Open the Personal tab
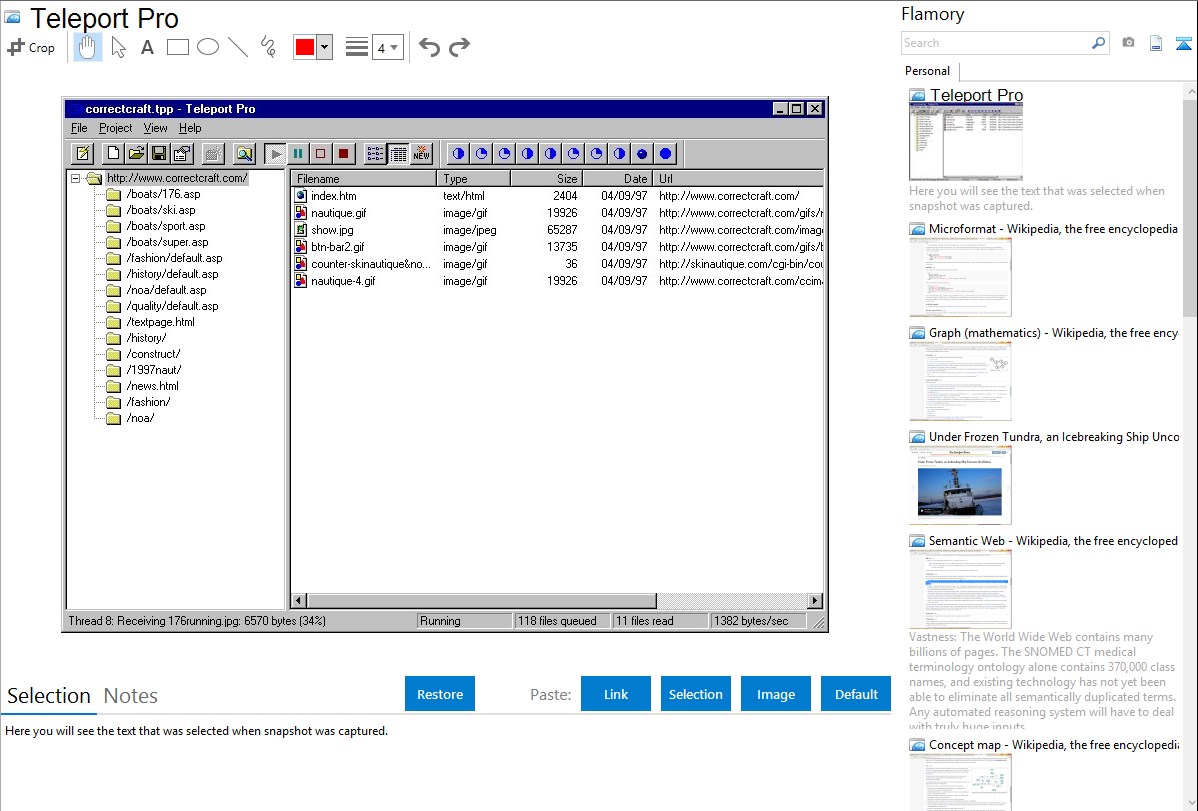1198x811 pixels. point(927,71)
